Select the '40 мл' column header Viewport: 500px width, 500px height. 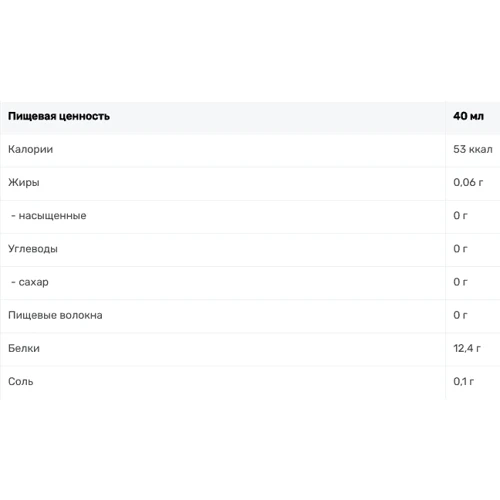coord(468,116)
